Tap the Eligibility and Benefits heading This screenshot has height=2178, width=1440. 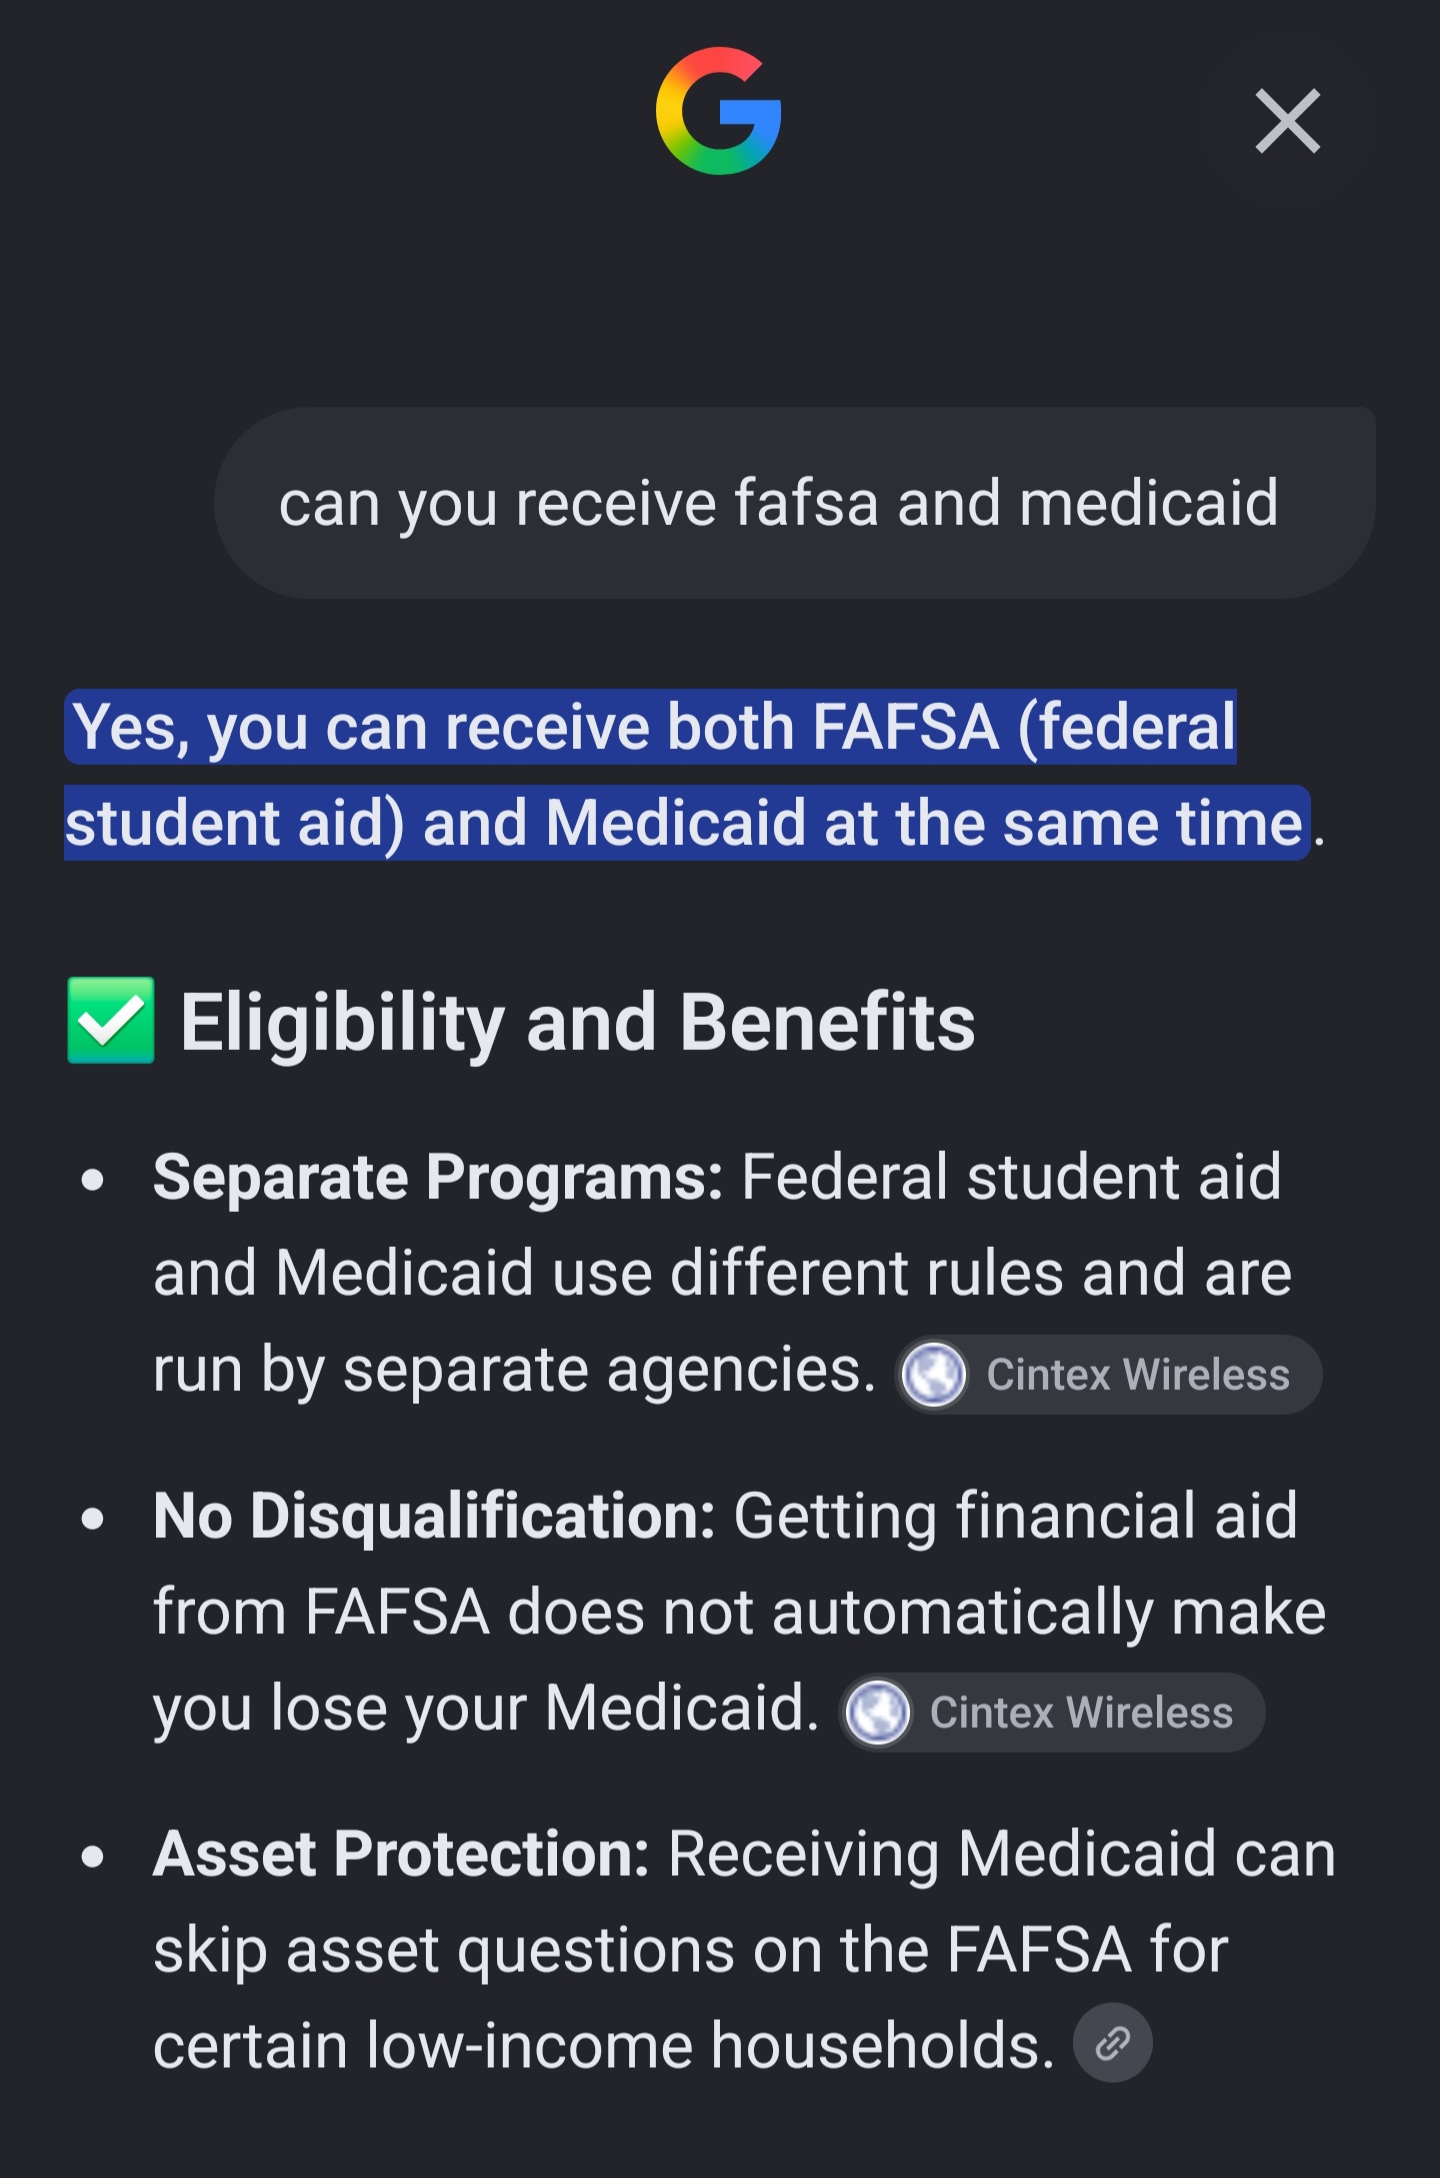pos(577,1022)
